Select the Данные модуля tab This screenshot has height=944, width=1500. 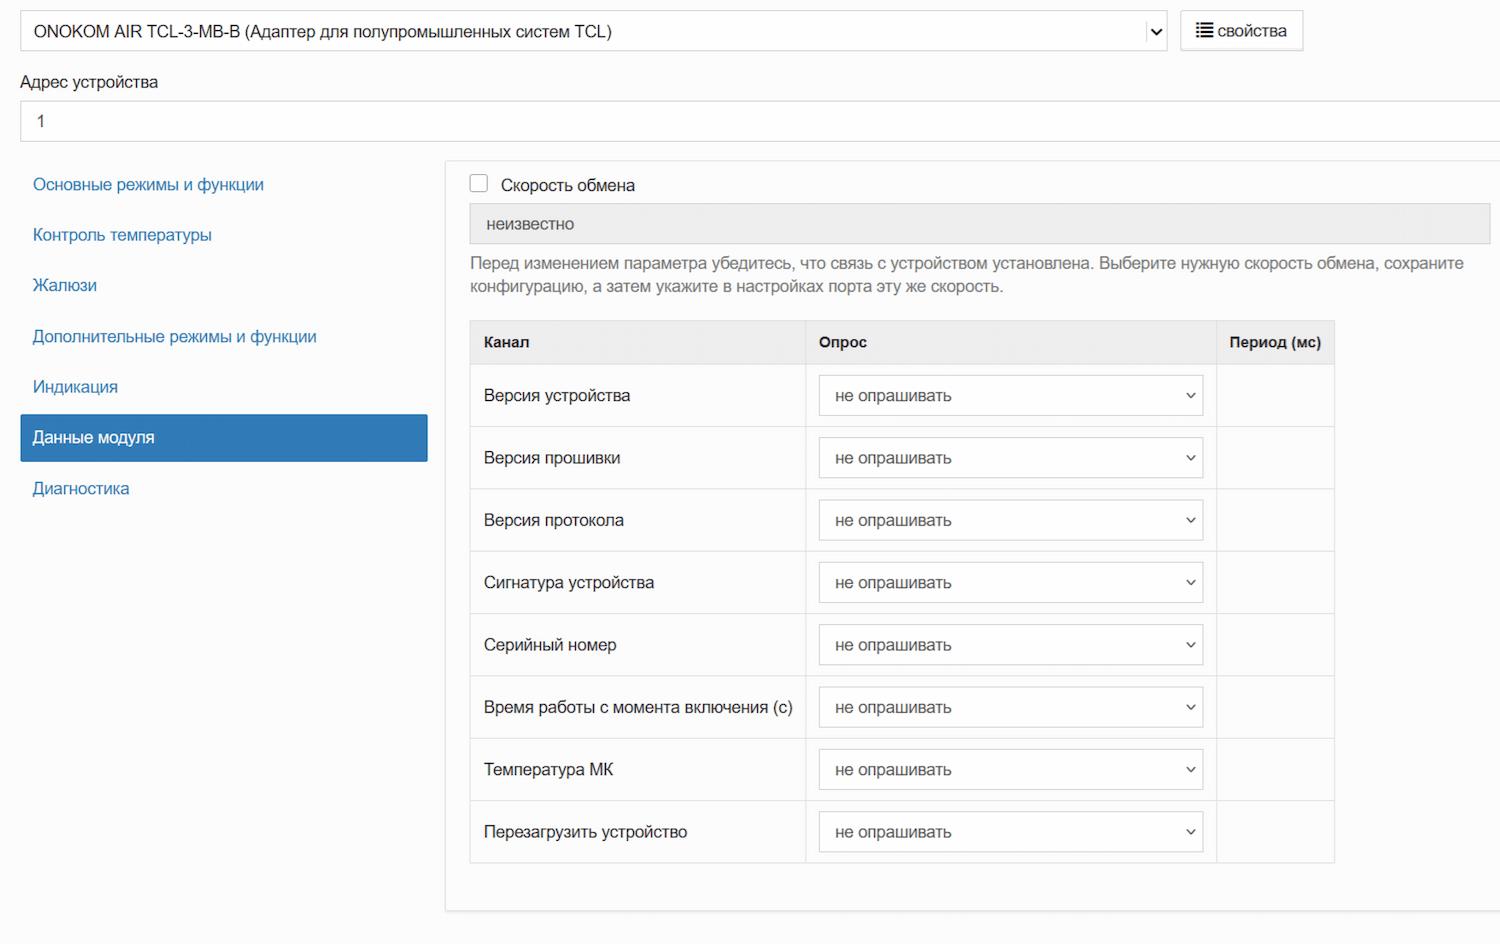223,438
